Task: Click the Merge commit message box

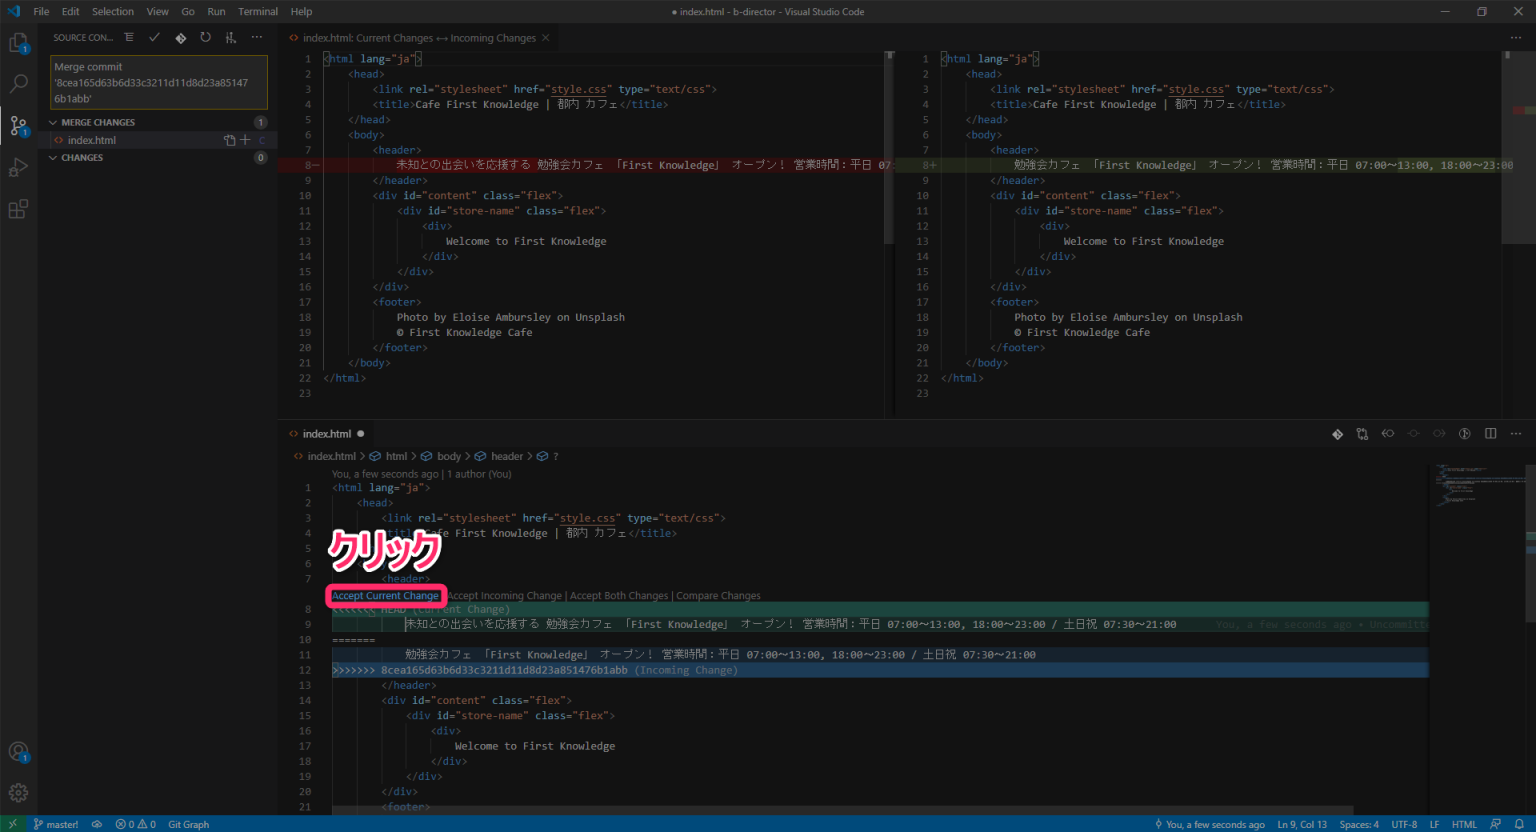Action: coord(156,82)
